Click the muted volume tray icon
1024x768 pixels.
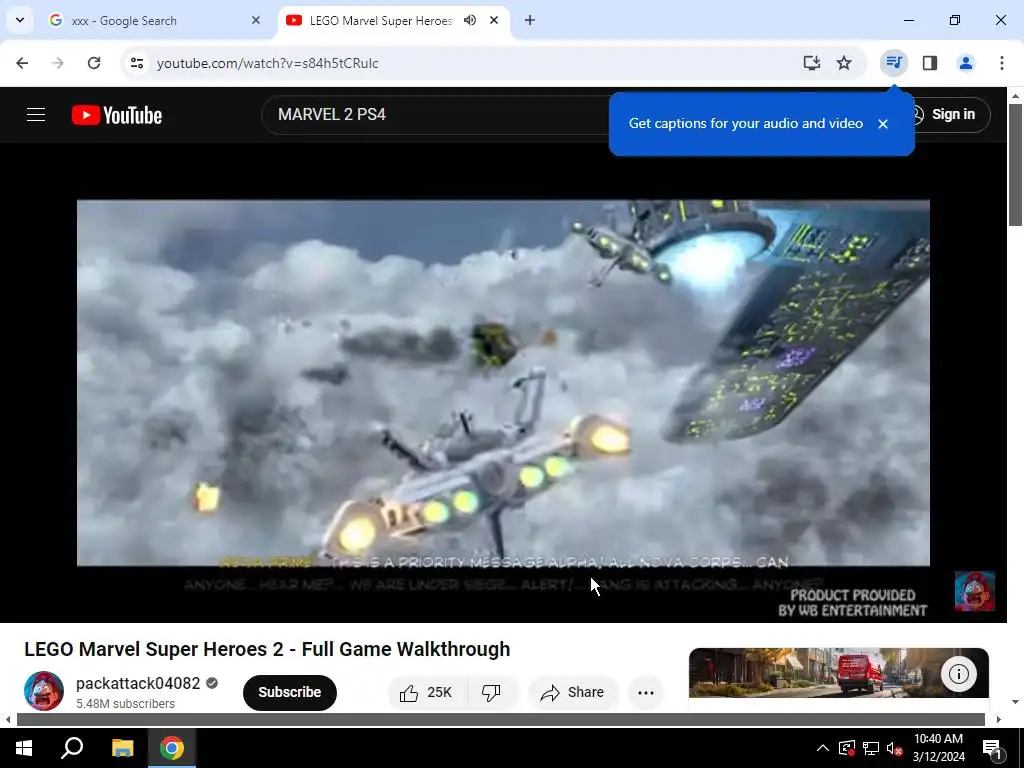point(894,748)
